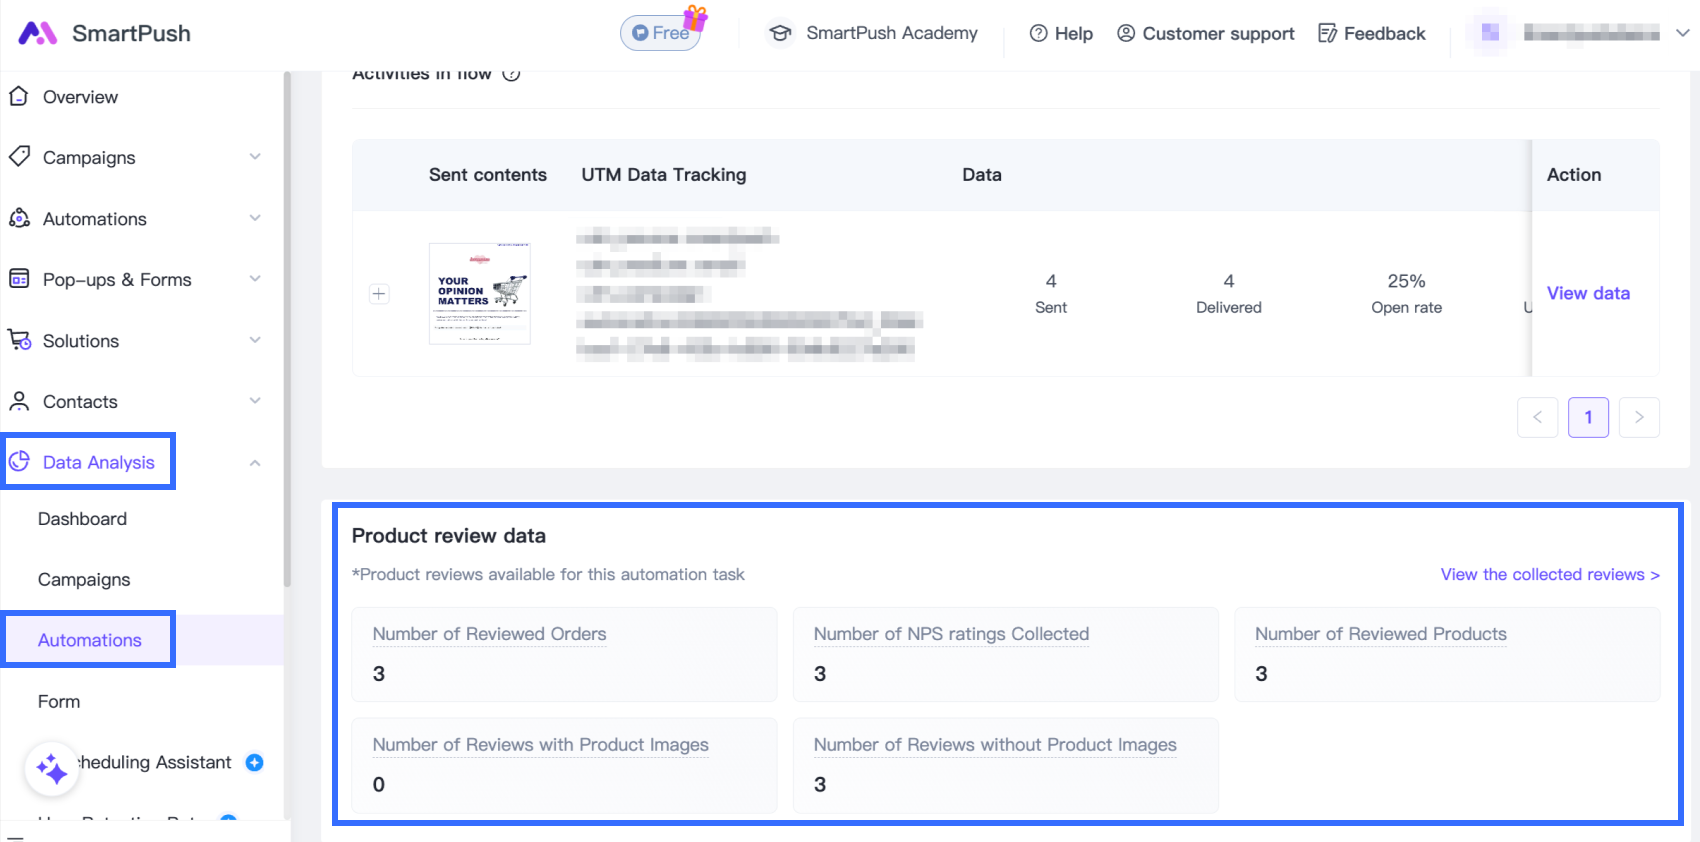Open the Form submenu item

(59, 702)
